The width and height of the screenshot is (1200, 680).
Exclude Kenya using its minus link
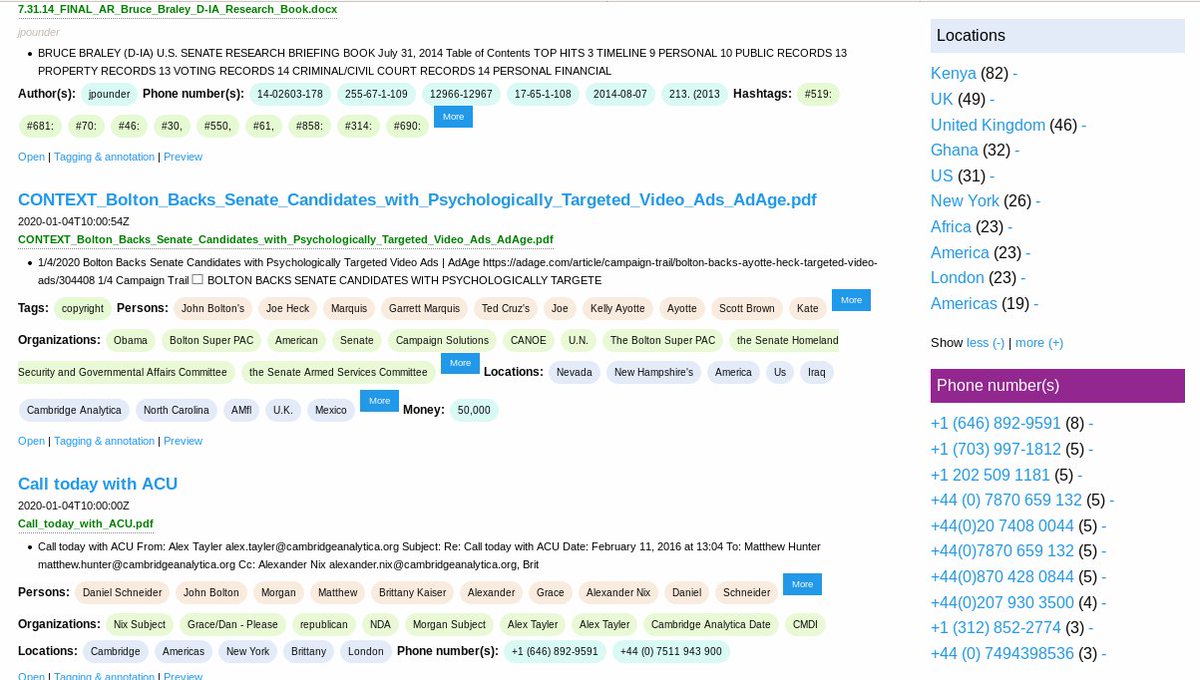pyautogui.click(x=1015, y=74)
